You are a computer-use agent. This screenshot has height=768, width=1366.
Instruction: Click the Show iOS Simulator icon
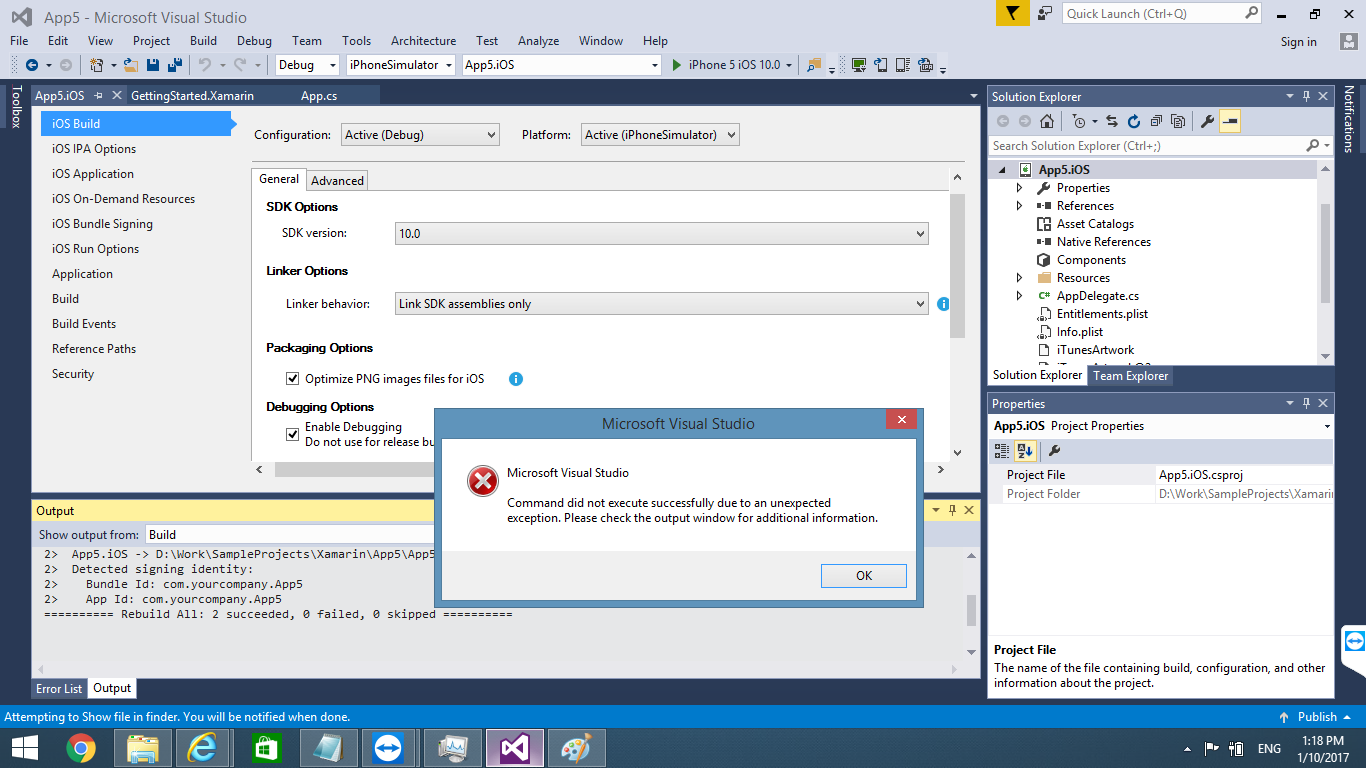pyautogui.click(x=881, y=65)
